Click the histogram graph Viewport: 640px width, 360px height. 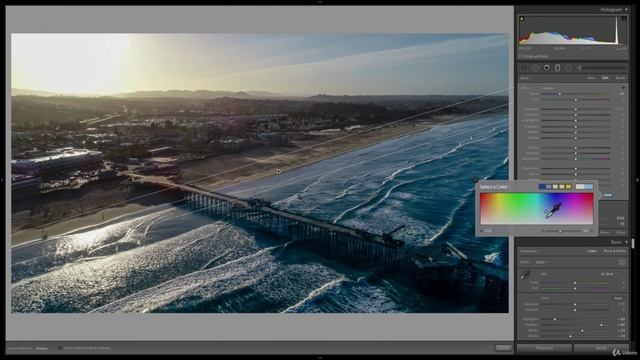tap(573, 29)
